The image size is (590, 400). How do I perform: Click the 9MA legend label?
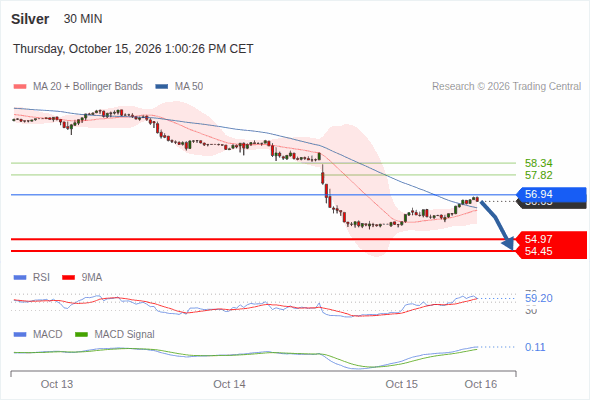pos(92,278)
